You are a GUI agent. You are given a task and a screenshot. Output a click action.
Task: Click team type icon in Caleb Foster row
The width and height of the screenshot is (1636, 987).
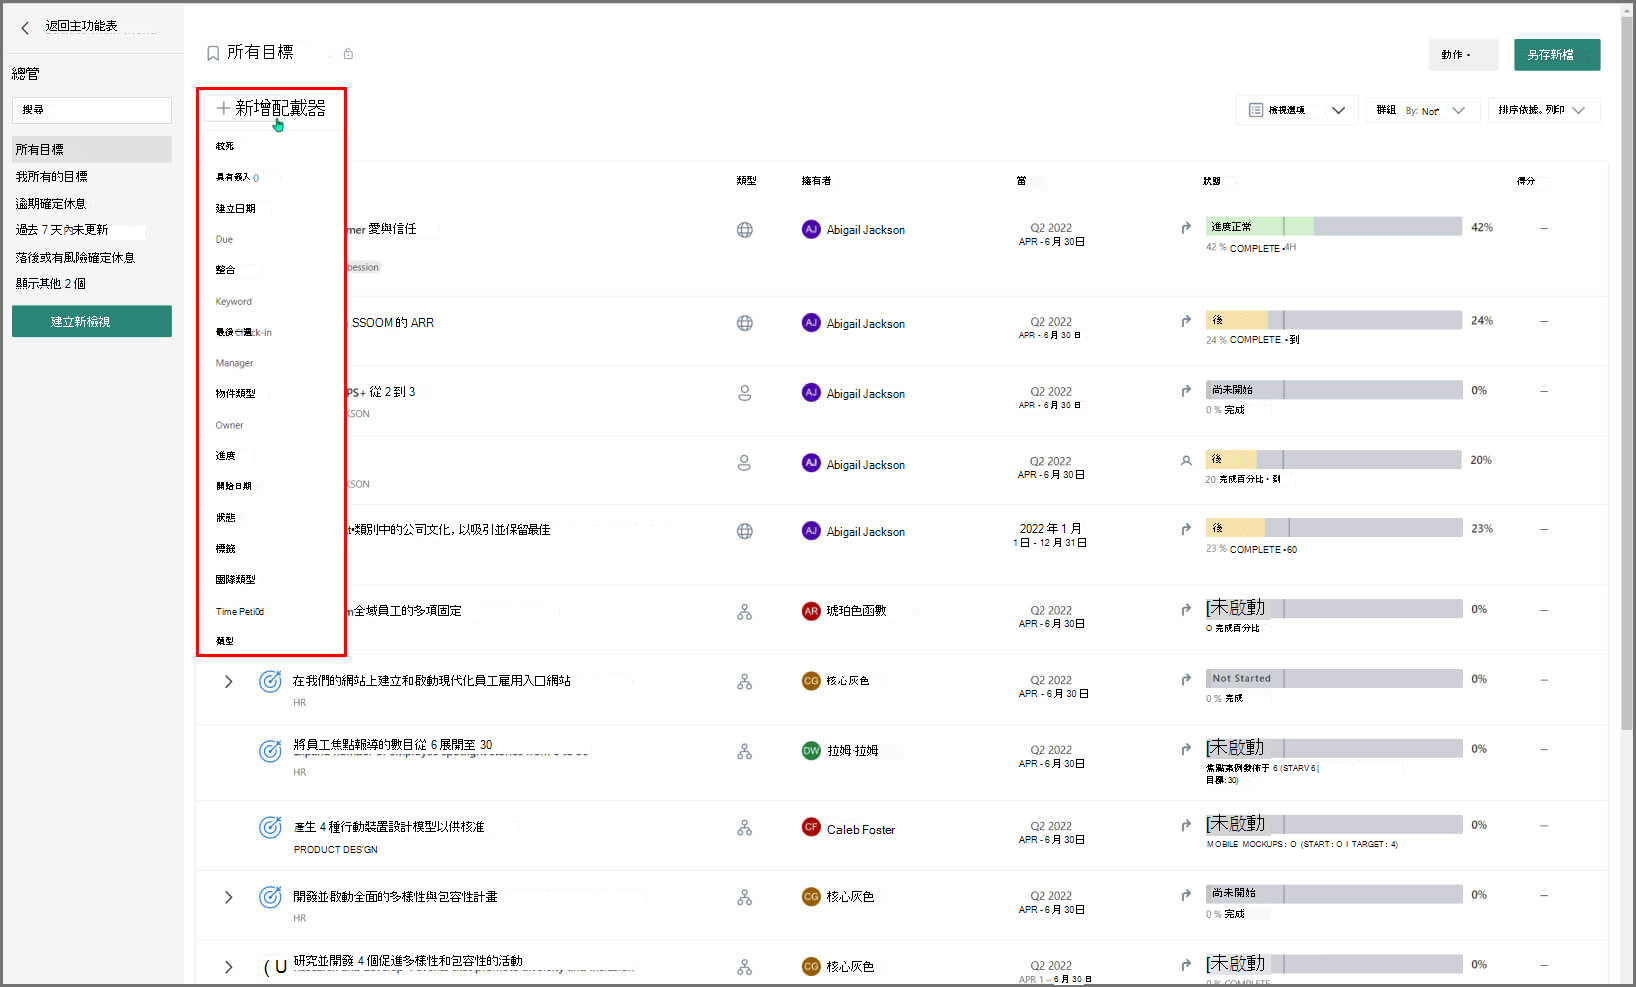(x=745, y=828)
